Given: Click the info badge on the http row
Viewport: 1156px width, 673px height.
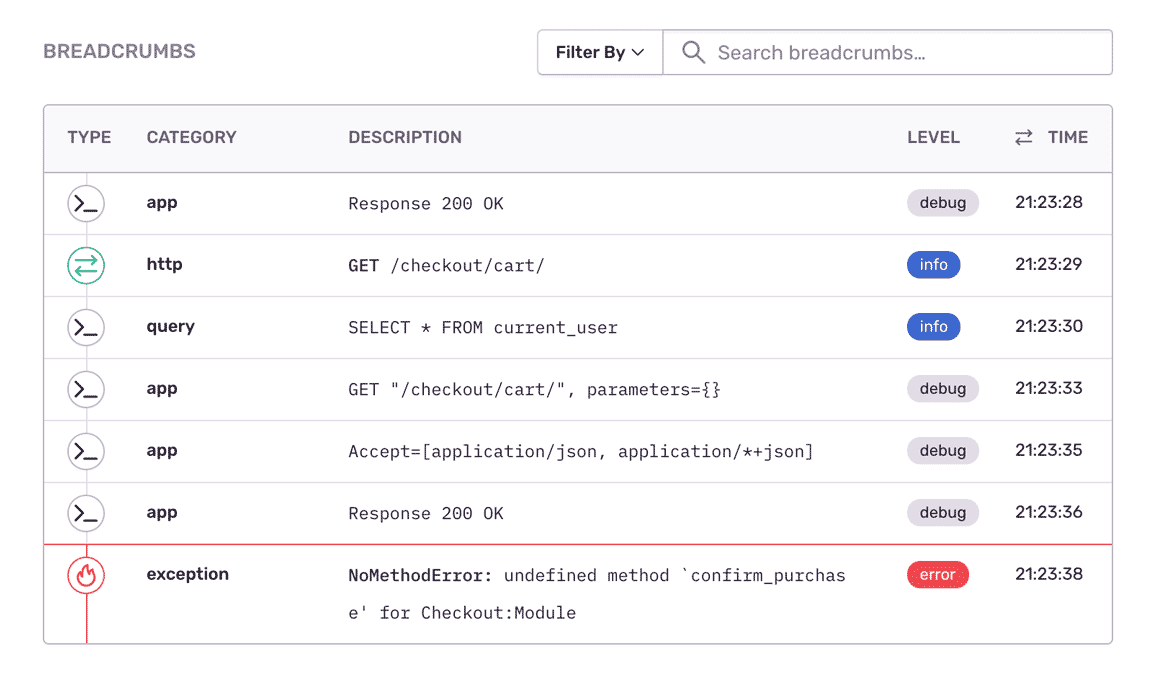Looking at the screenshot, I should coord(933,265).
